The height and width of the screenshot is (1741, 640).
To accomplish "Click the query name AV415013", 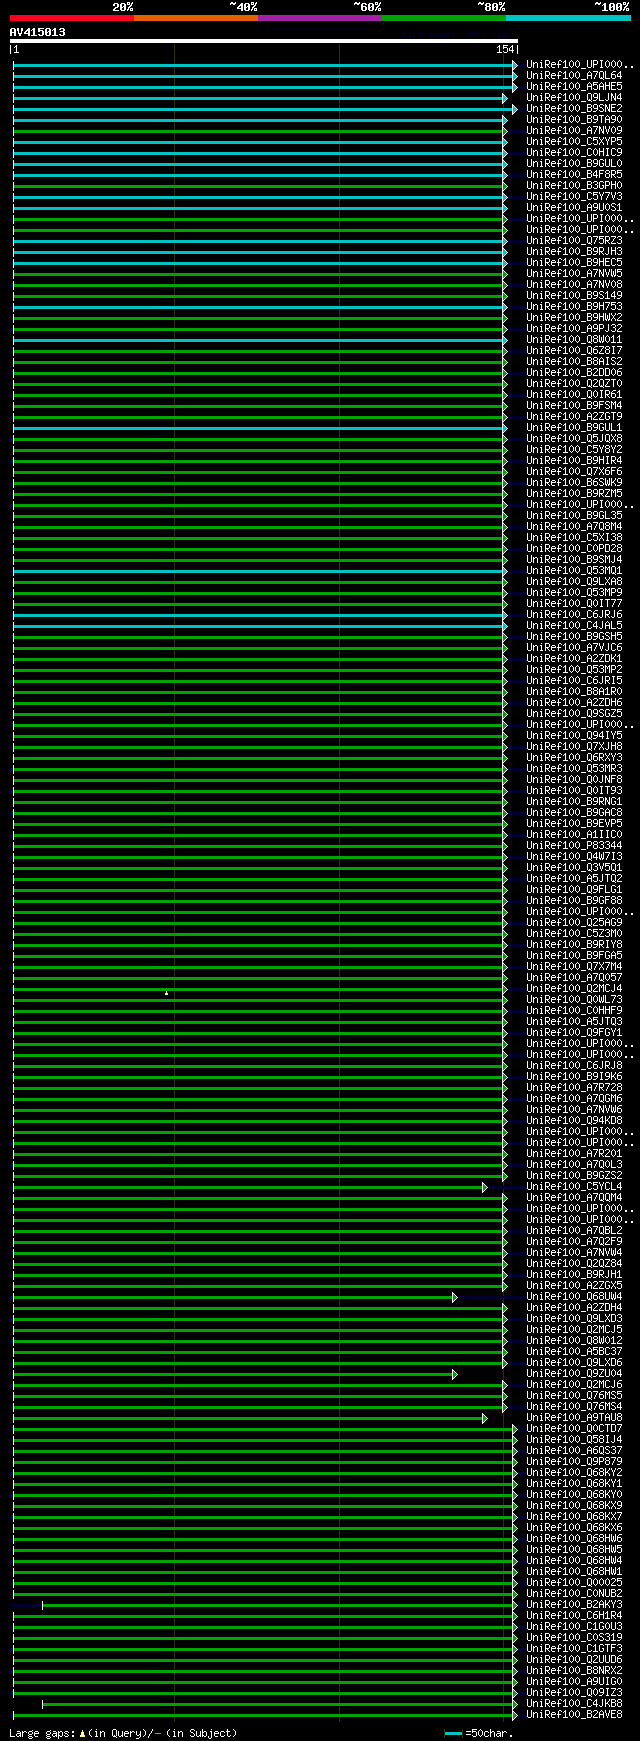I will click(38, 32).
